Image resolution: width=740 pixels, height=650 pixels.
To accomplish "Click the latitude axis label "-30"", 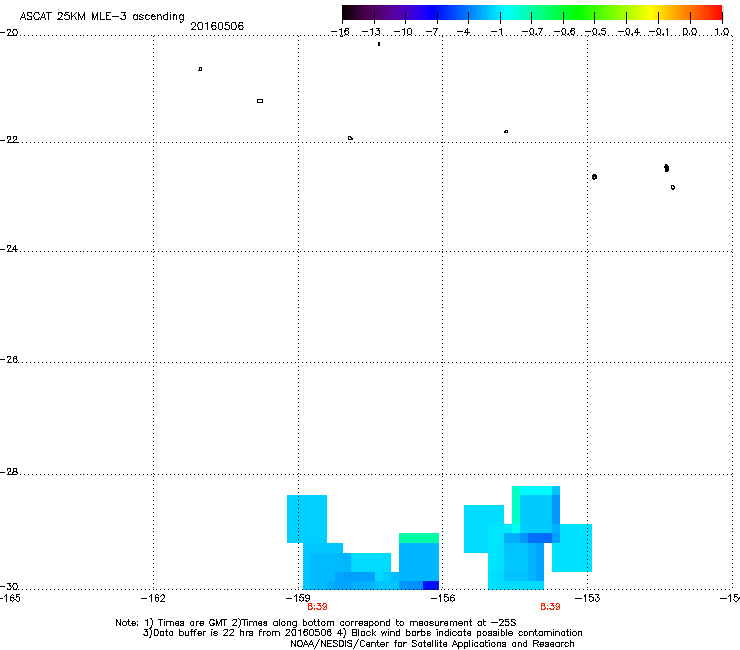I will click(9, 587).
